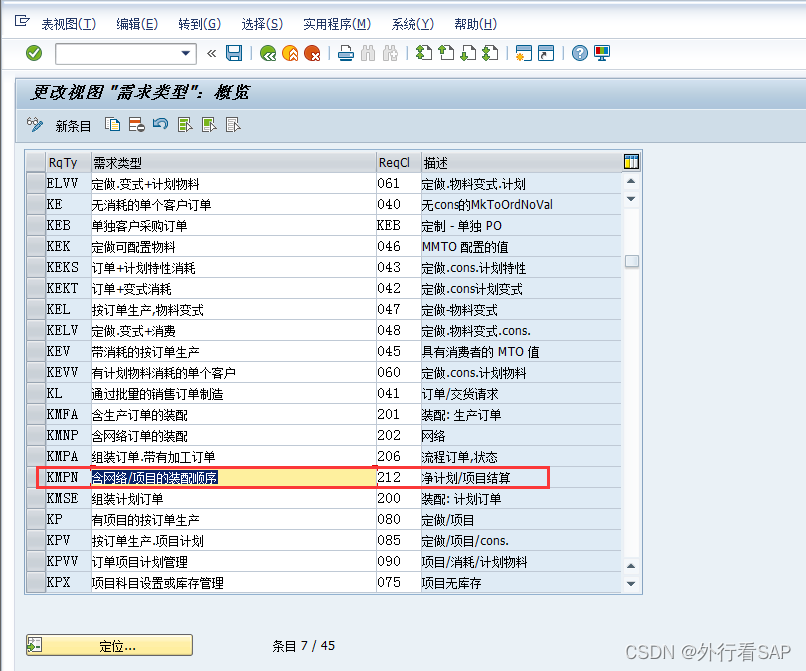
Task: Select row selector for KEL row
Action: (x=36, y=310)
